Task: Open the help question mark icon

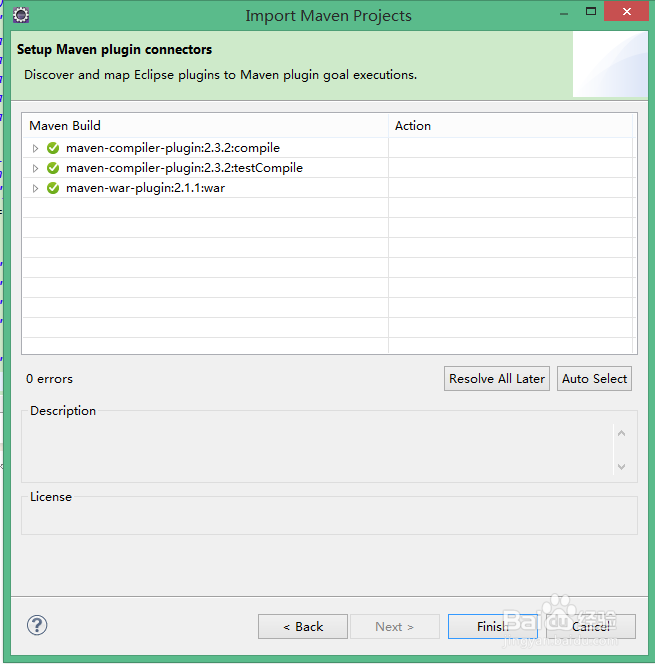Action: [37, 625]
